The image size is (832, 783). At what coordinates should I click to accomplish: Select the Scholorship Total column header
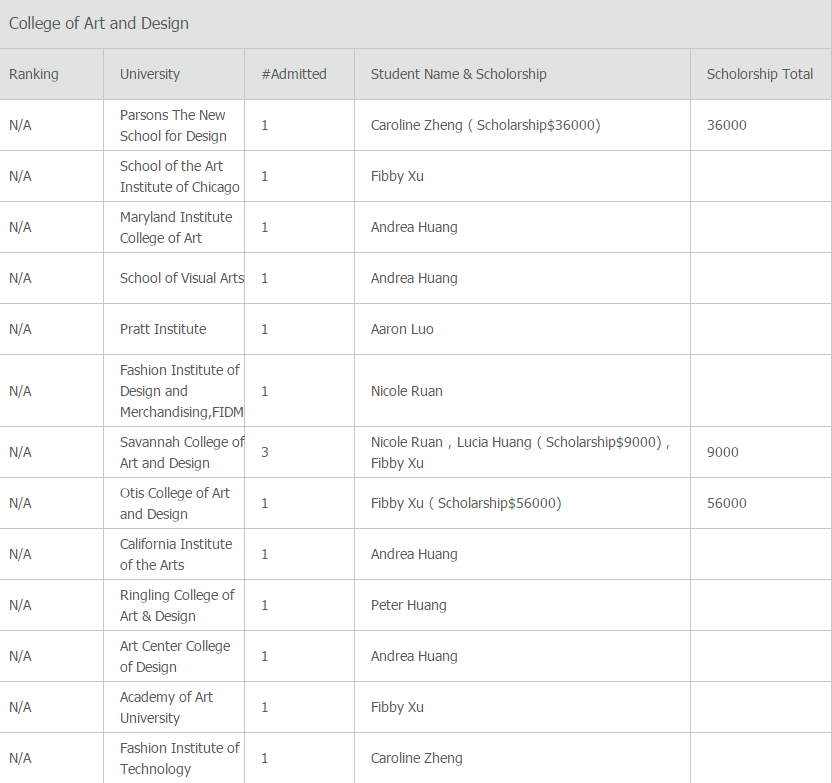[x=760, y=74]
